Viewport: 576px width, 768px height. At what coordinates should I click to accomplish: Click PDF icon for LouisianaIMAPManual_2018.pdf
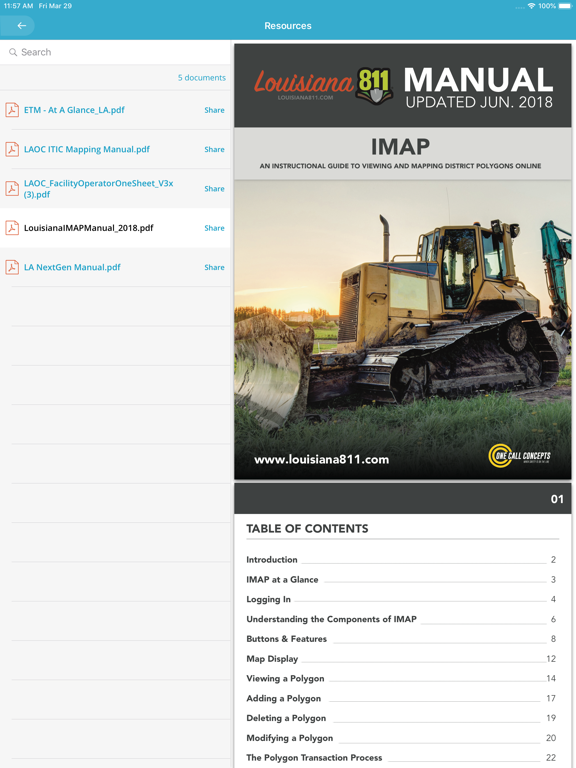[x=12, y=228]
